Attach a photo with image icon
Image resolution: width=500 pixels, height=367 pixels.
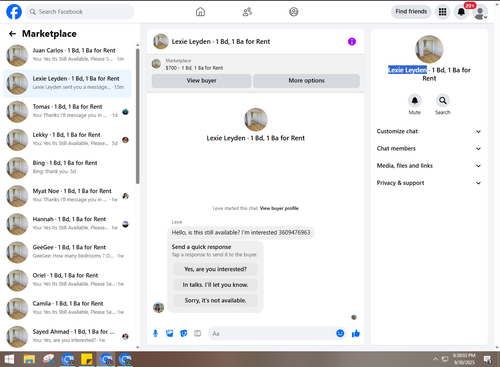[170, 333]
